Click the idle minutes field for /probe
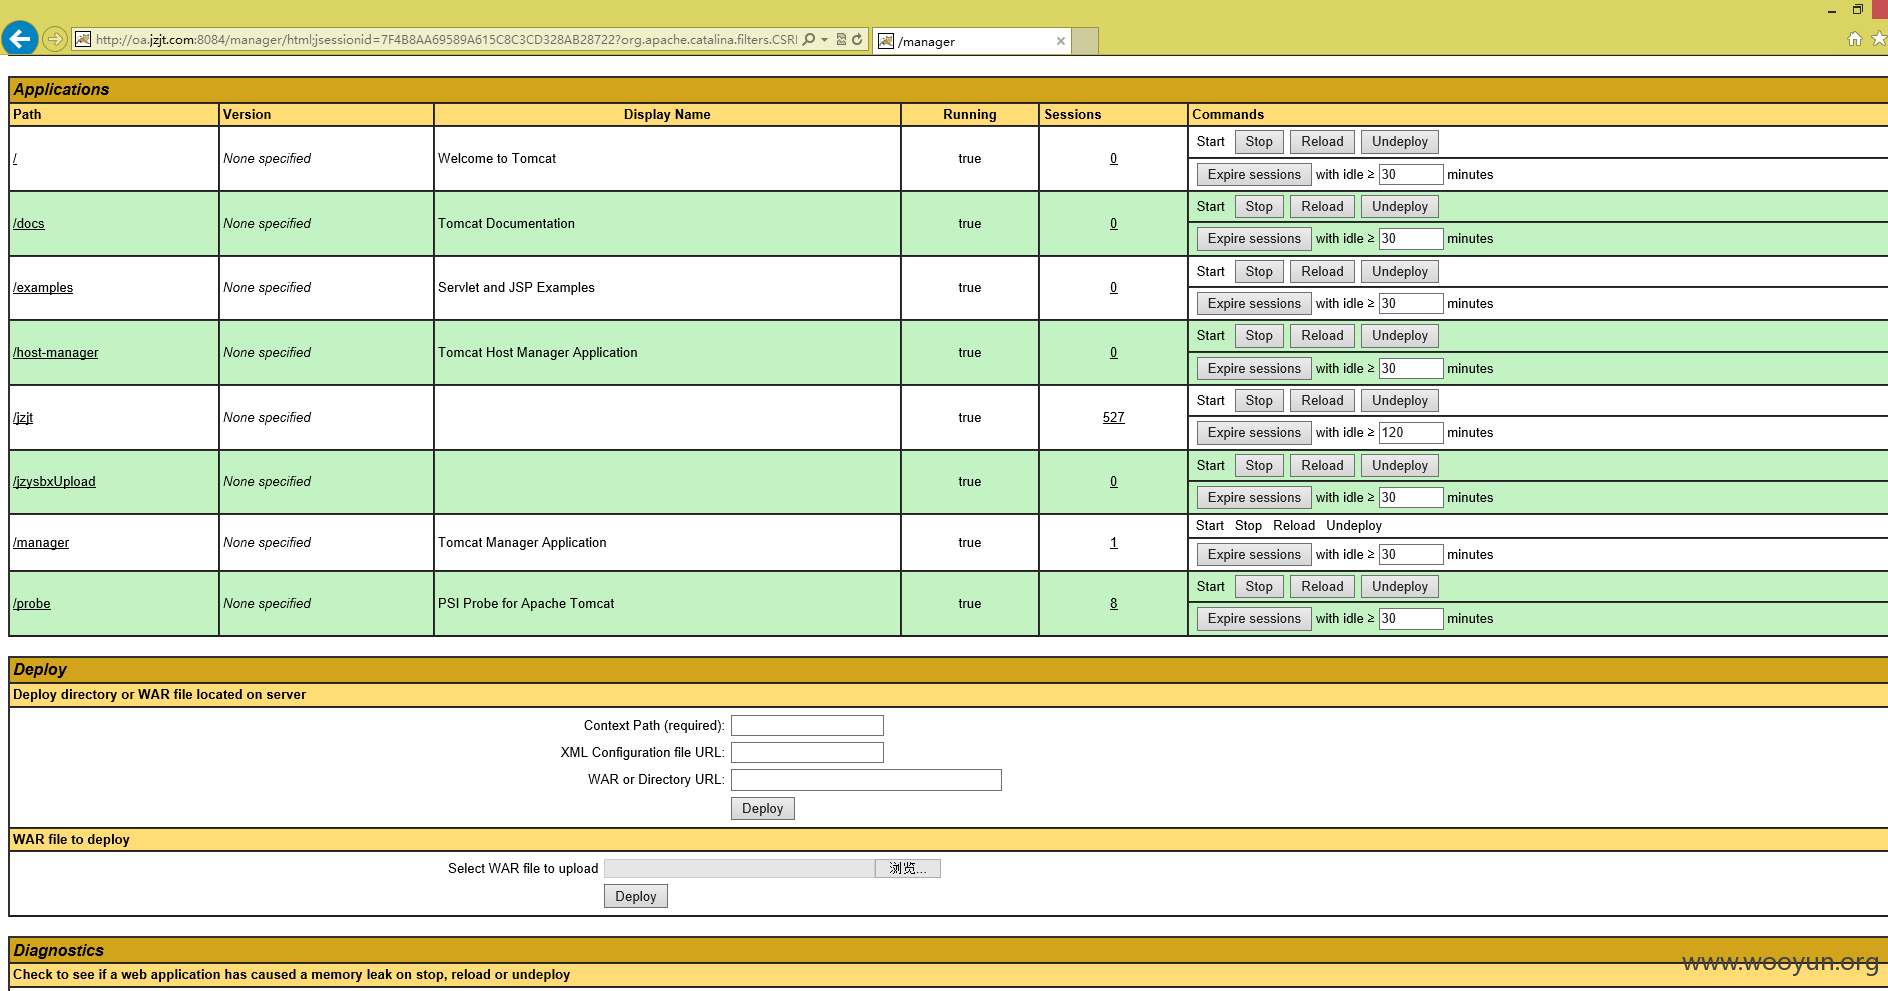This screenshot has width=1888, height=991. point(1411,619)
